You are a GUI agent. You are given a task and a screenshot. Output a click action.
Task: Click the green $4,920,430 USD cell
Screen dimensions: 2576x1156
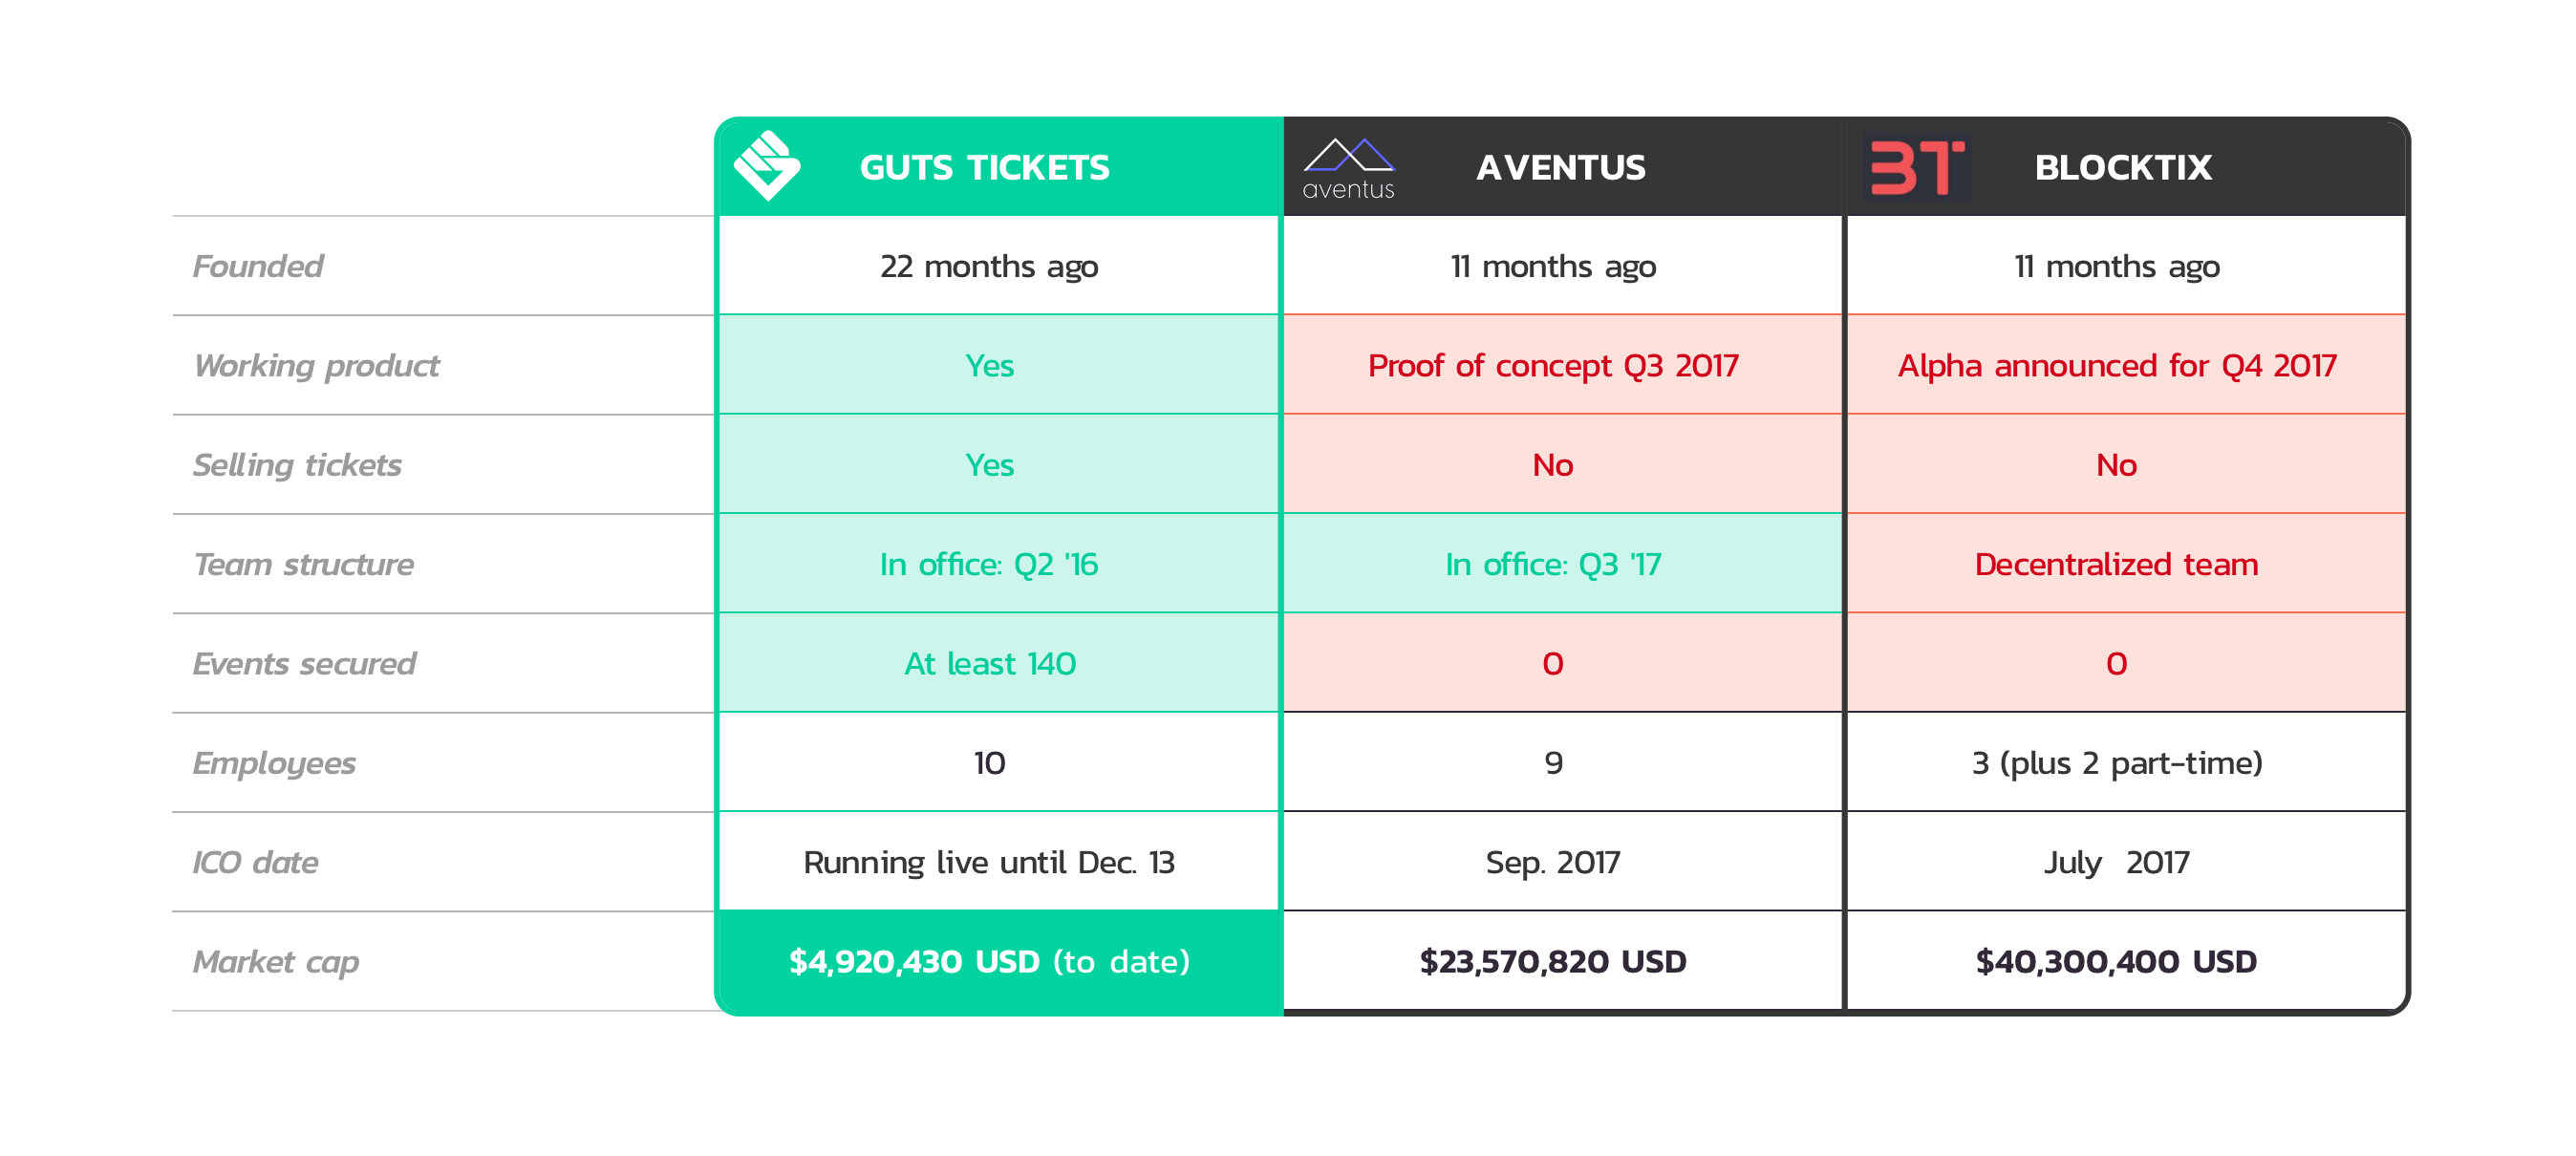[x=999, y=961]
